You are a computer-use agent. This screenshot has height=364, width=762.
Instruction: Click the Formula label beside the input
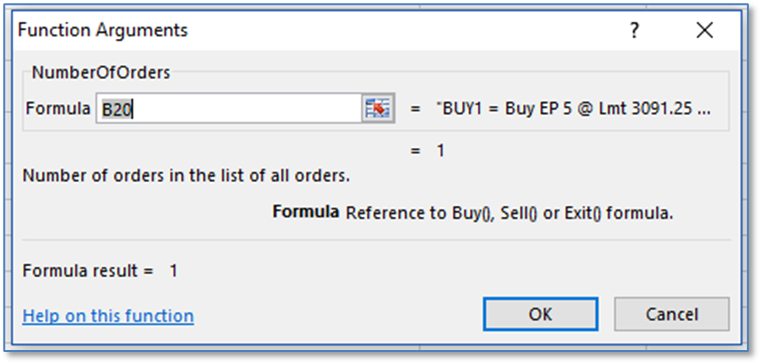click(x=58, y=109)
